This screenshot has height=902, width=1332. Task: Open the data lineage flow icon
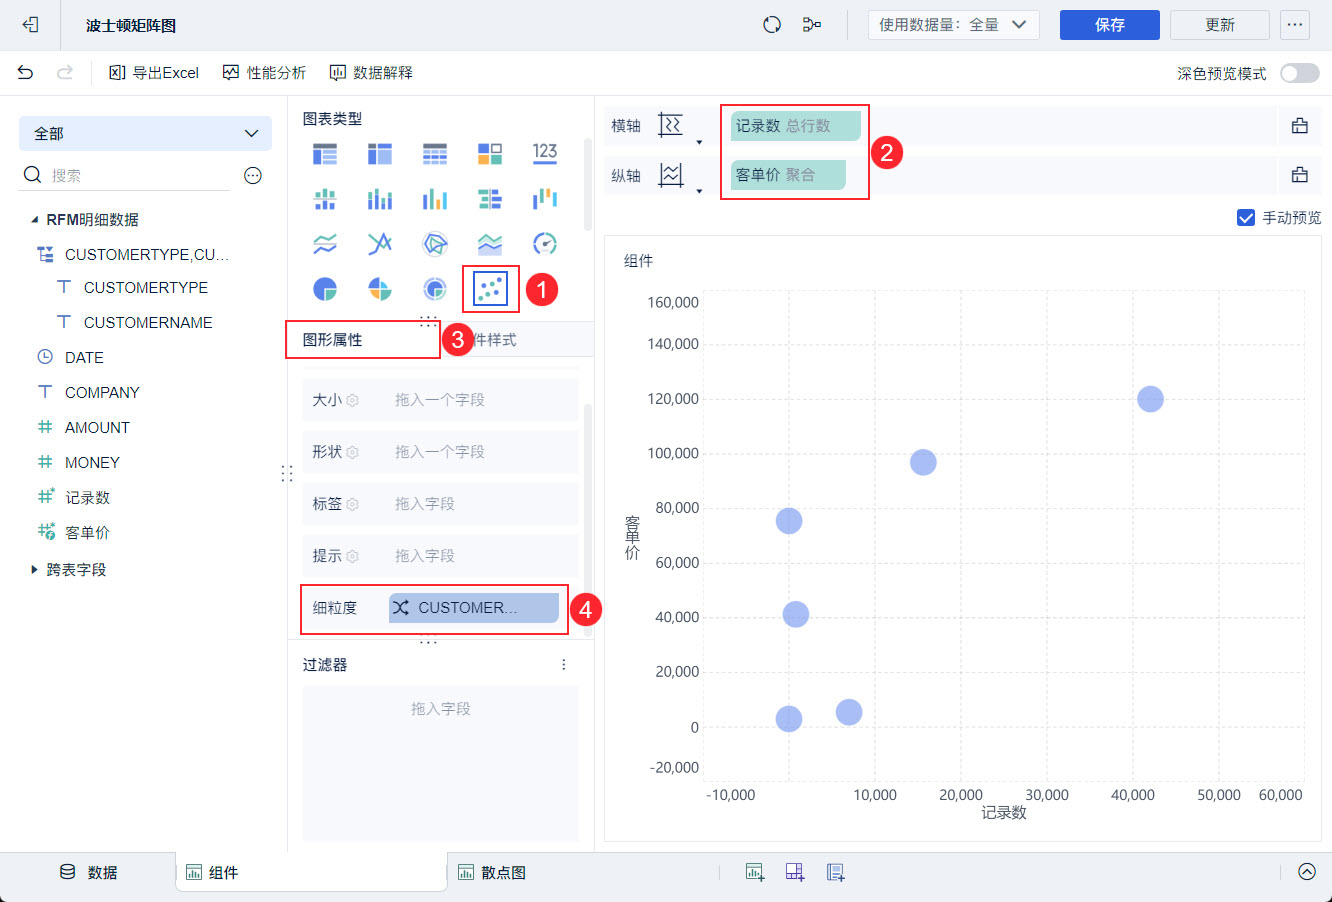812,25
